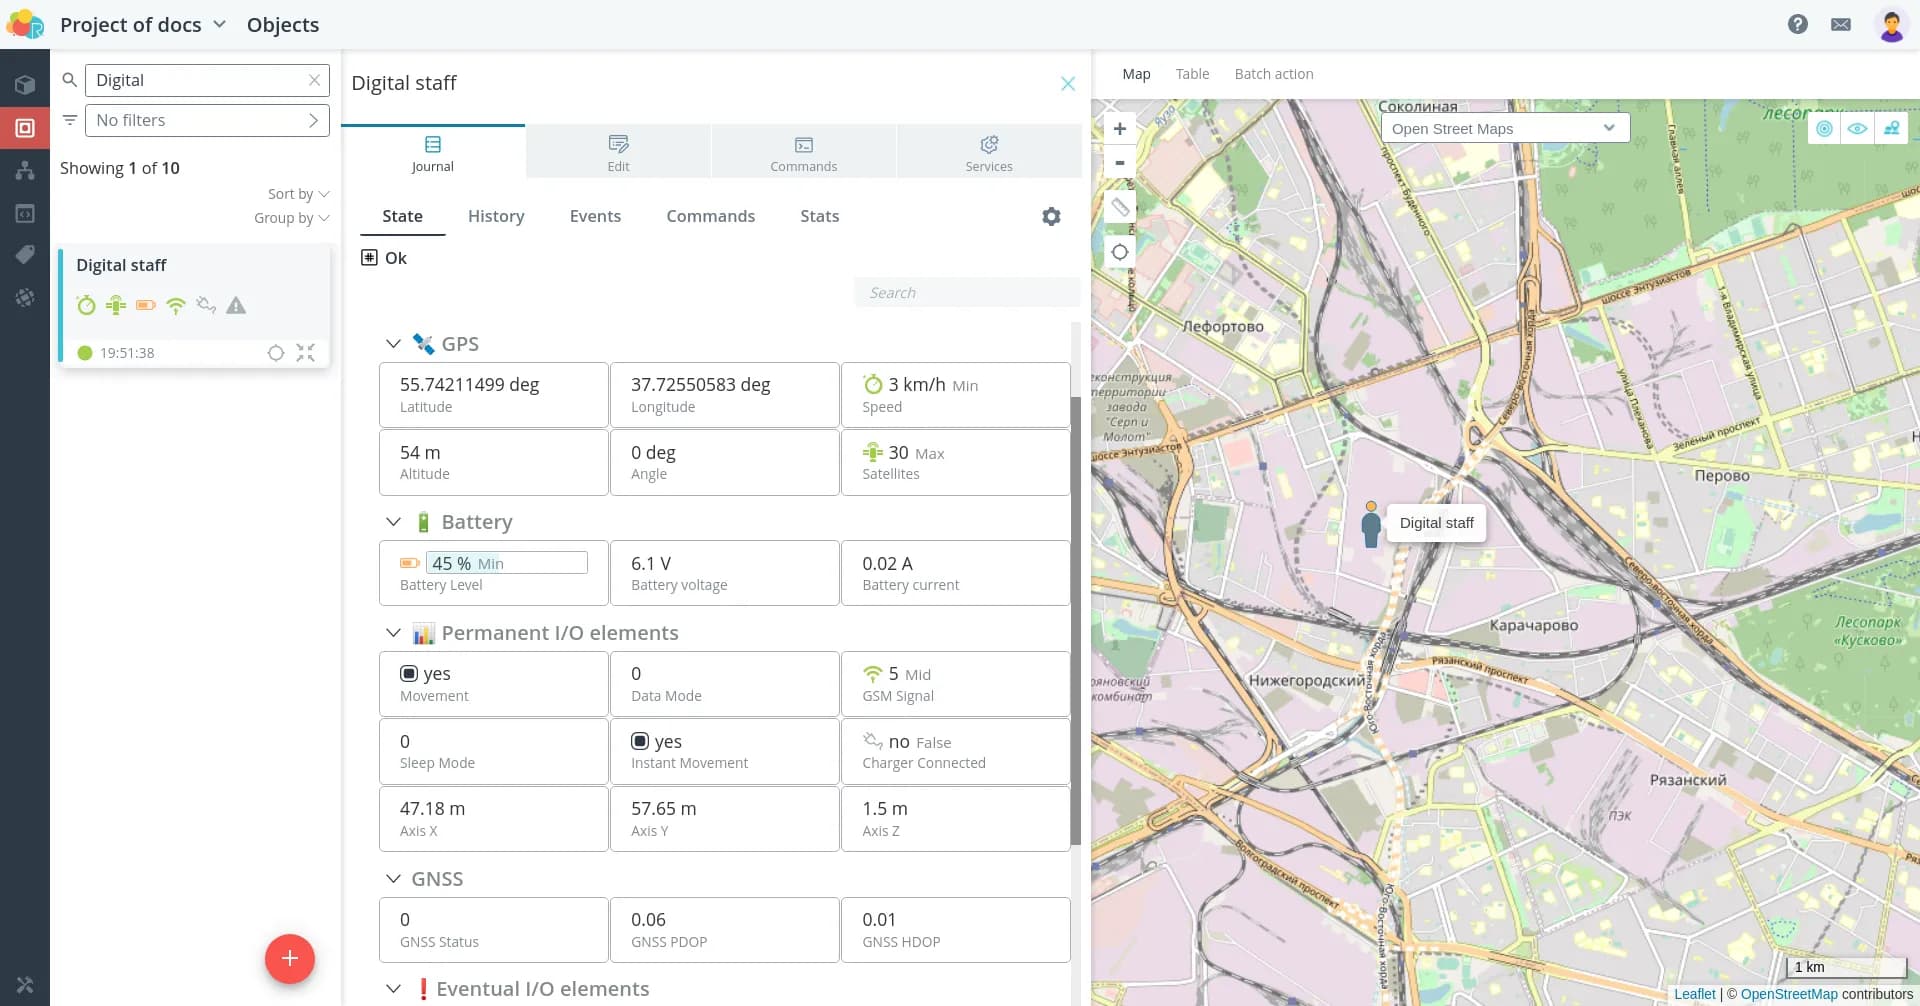
Task: Toggle the map geofence circle layer button
Action: coord(1824,128)
